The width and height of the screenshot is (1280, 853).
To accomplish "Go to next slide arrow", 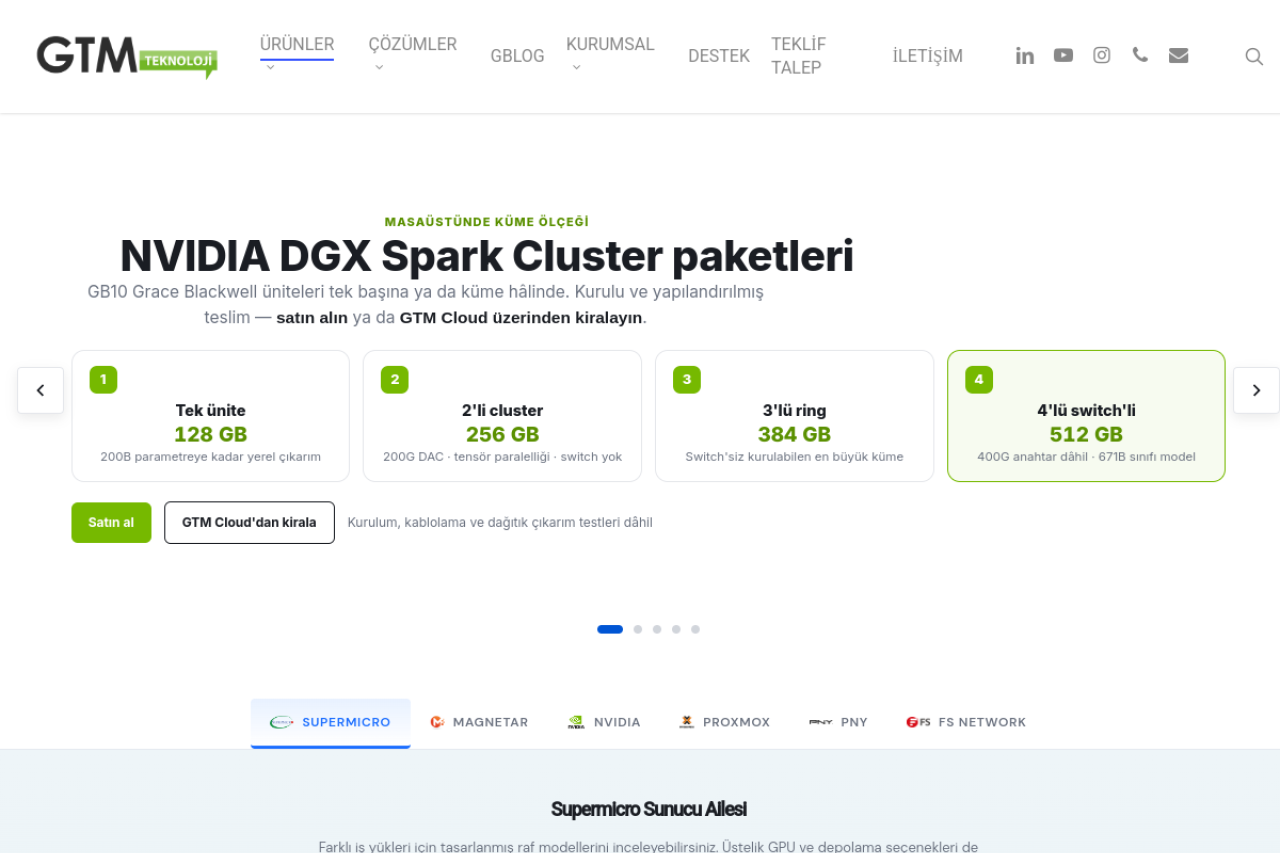I will pyautogui.click(x=1256, y=390).
